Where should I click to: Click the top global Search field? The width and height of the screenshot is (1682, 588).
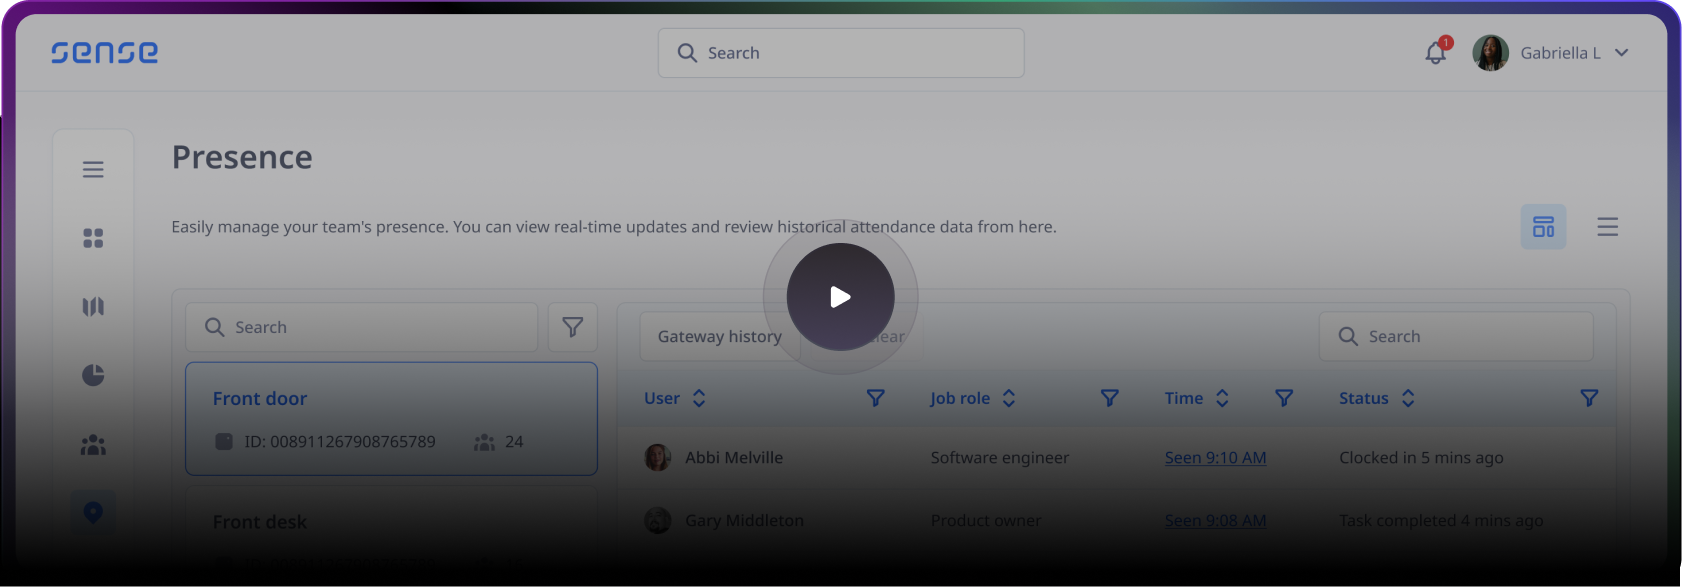(x=840, y=53)
